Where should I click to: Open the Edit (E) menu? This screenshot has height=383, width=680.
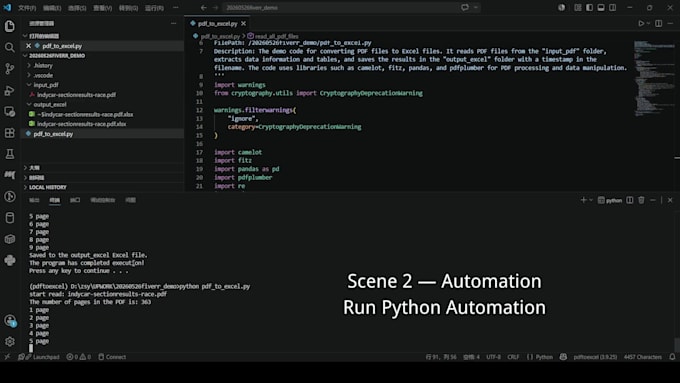pyautogui.click(x=52, y=8)
